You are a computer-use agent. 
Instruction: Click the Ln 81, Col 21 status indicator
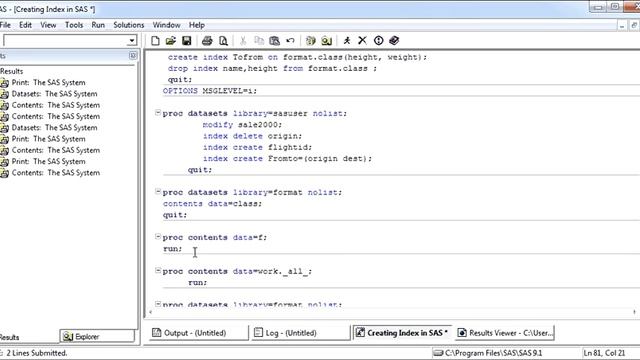pyautogui.click(x=604, y=353)
